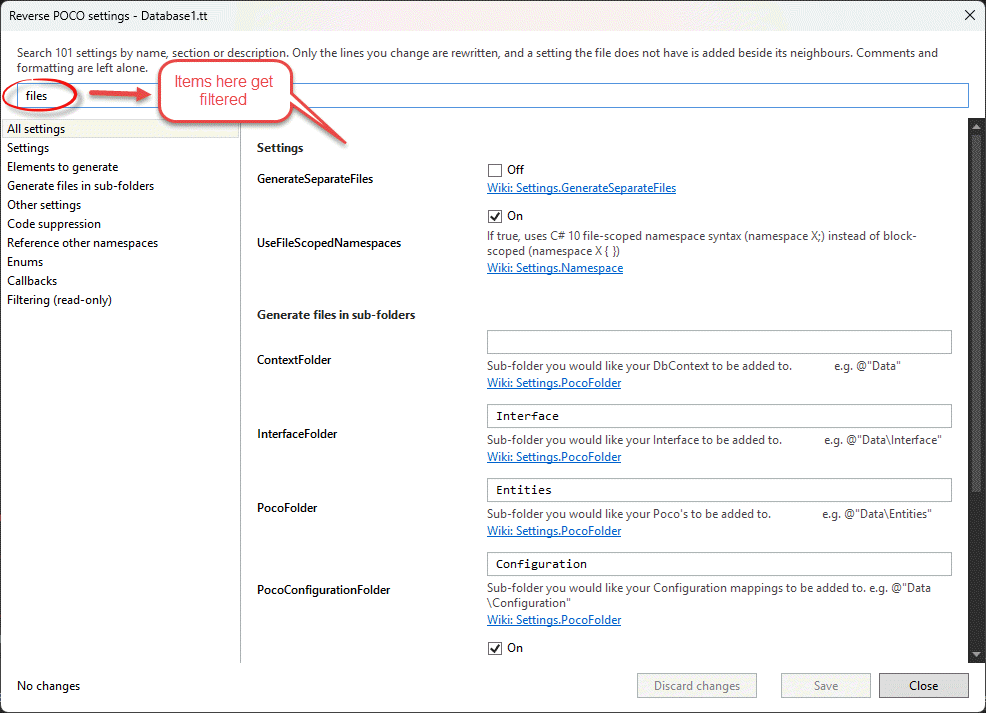Click the 'No changes' status text
986x713 pixels.
click(48, 686)
